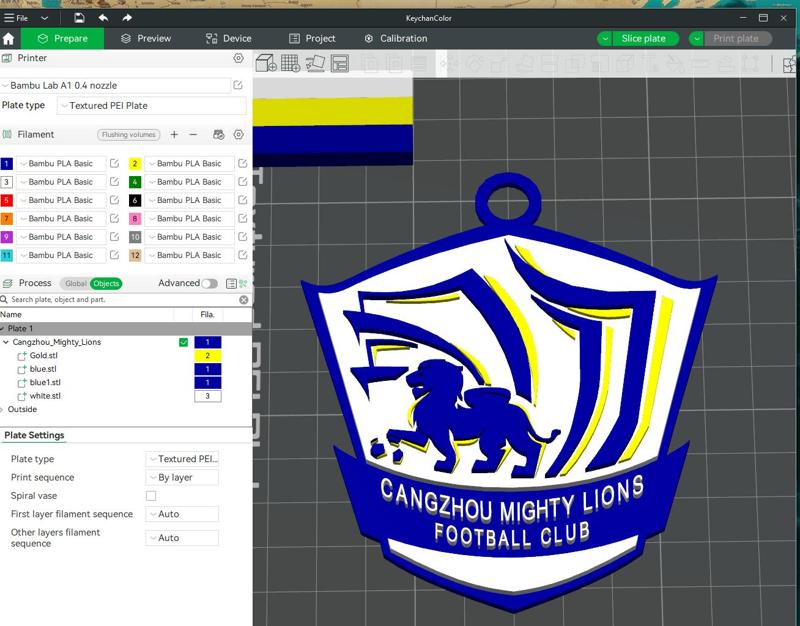Click the auto-orient icon in the top toolbar
This screenshot has width=800, height=626.
[314, 62]
